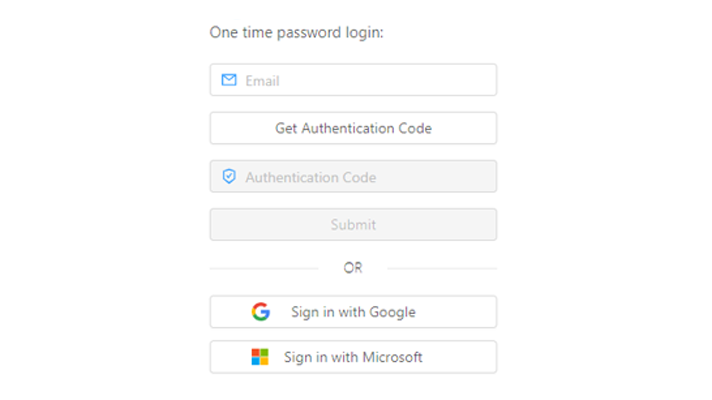The height and width of the screenshot is (400, 712).
Task: Click divider line right of OR
Action: 442,268
